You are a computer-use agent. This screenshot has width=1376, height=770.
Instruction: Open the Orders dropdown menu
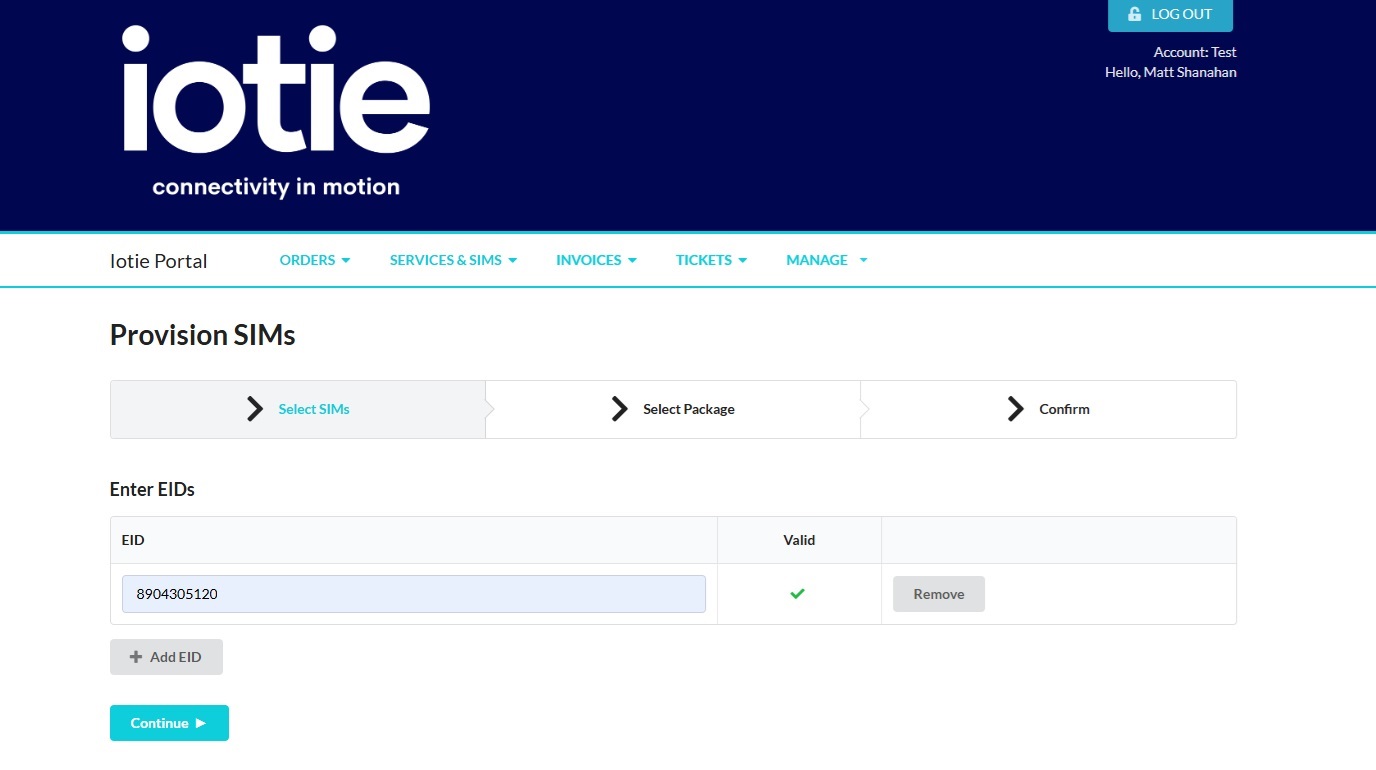[315, 260]
